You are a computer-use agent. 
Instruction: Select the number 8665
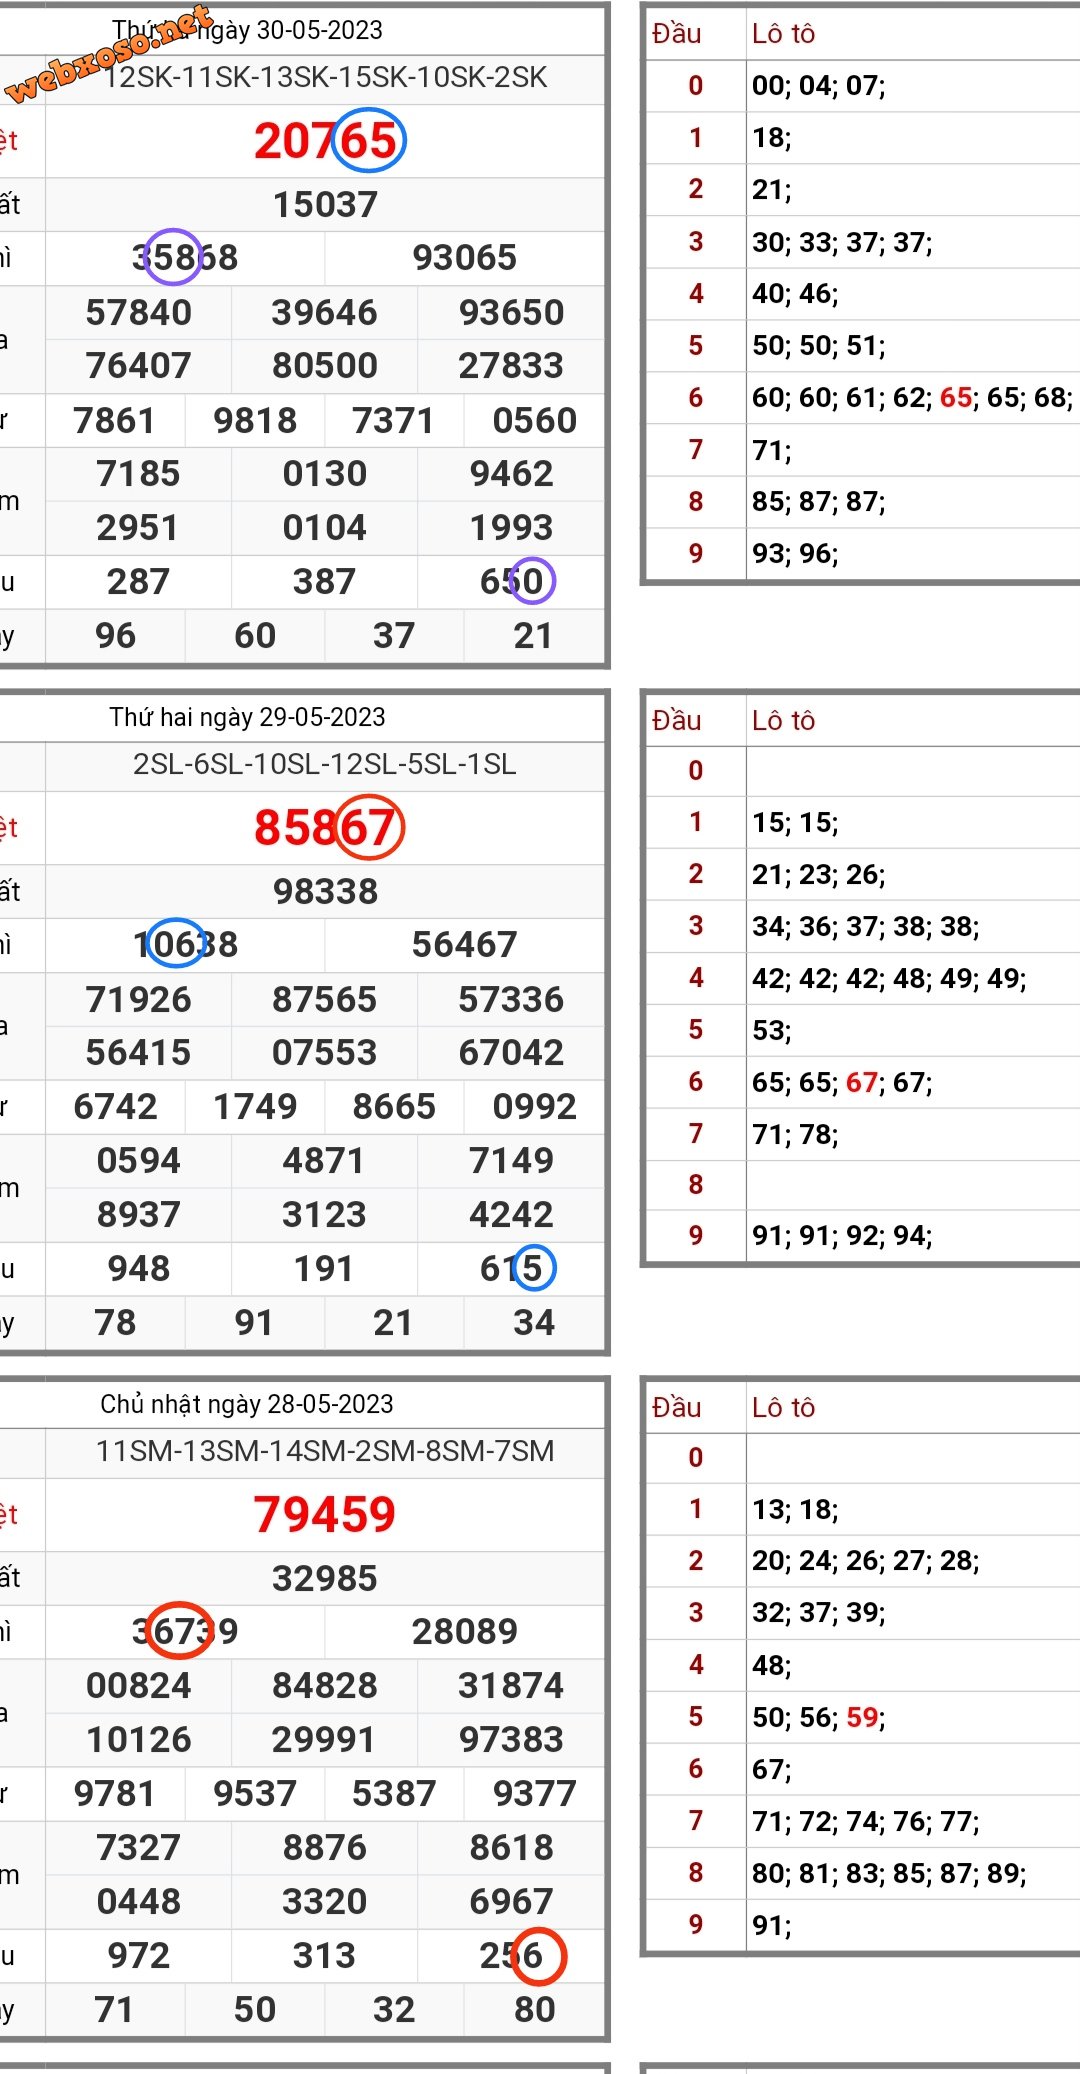click(394, 1107)
